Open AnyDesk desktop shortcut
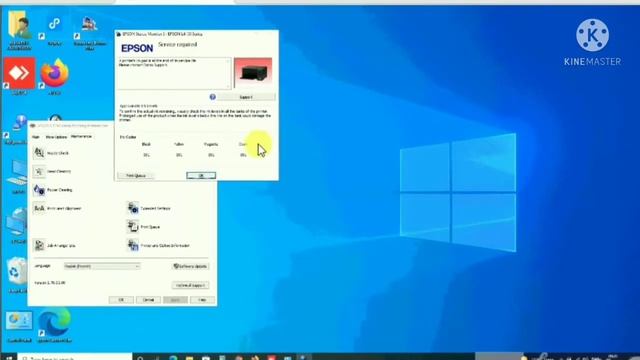This screenshot has width=640, height=360. click(19, 76)
